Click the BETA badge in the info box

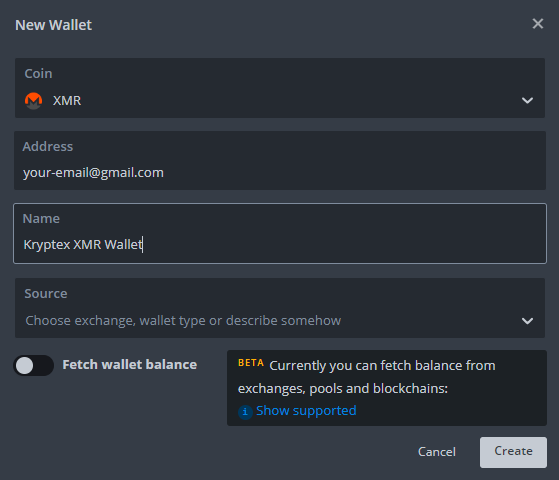(x=251, y=363)
